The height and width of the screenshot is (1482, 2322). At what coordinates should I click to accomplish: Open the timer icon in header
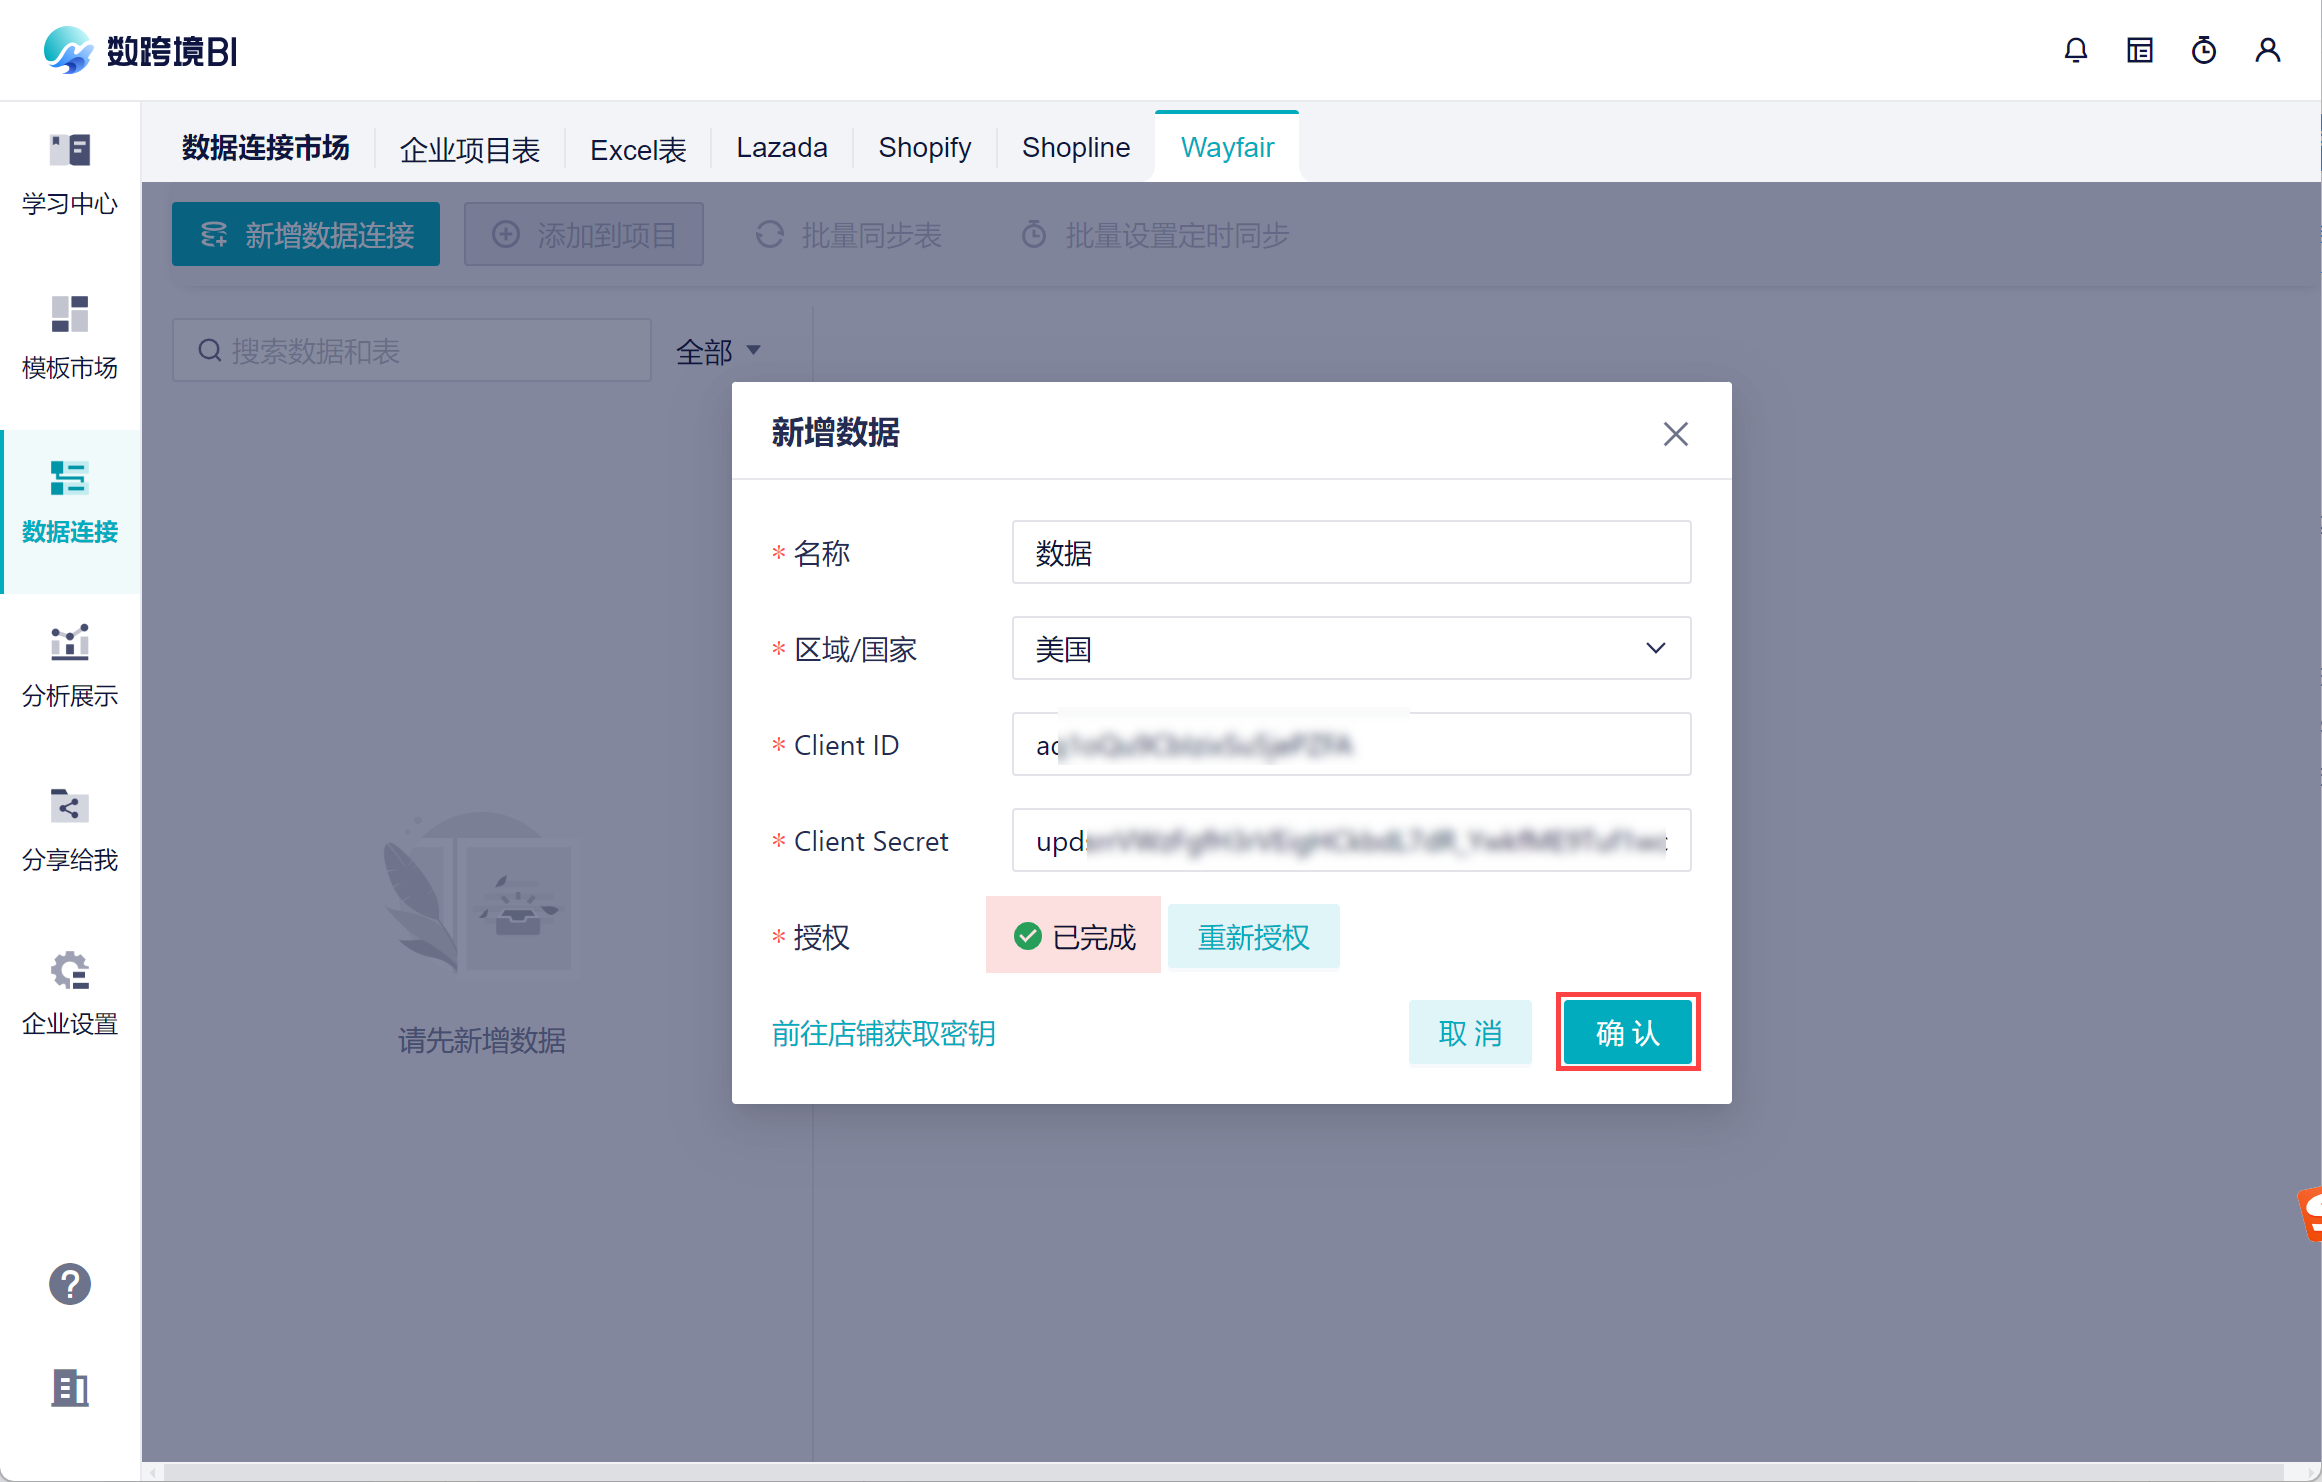pyautogui.click(x=2203, y=50)
